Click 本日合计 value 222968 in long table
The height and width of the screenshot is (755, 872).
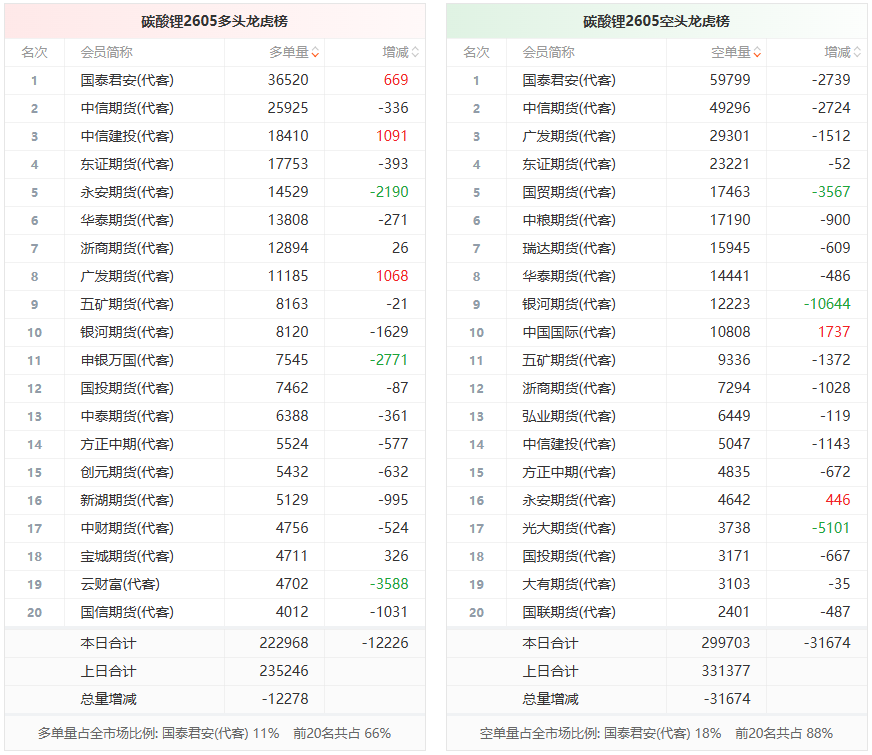[x=284, y=643]
